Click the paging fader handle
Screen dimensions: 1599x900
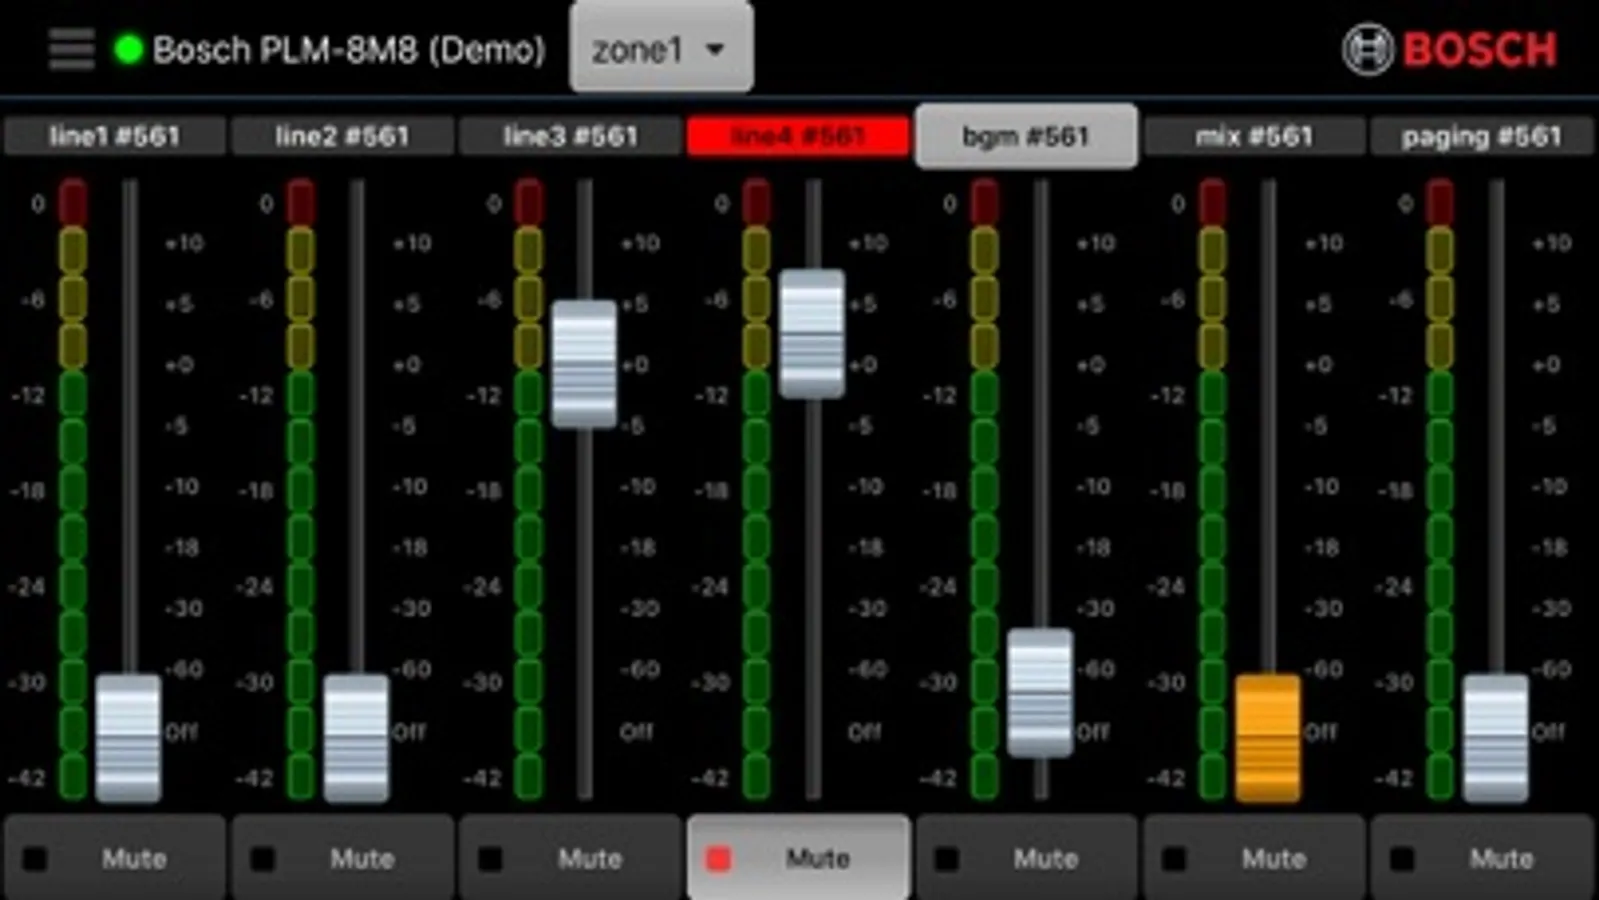click(x=1496, y=738)
